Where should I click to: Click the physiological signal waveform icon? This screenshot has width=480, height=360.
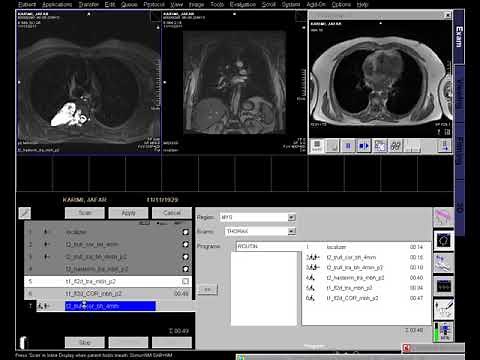[443, 286]
